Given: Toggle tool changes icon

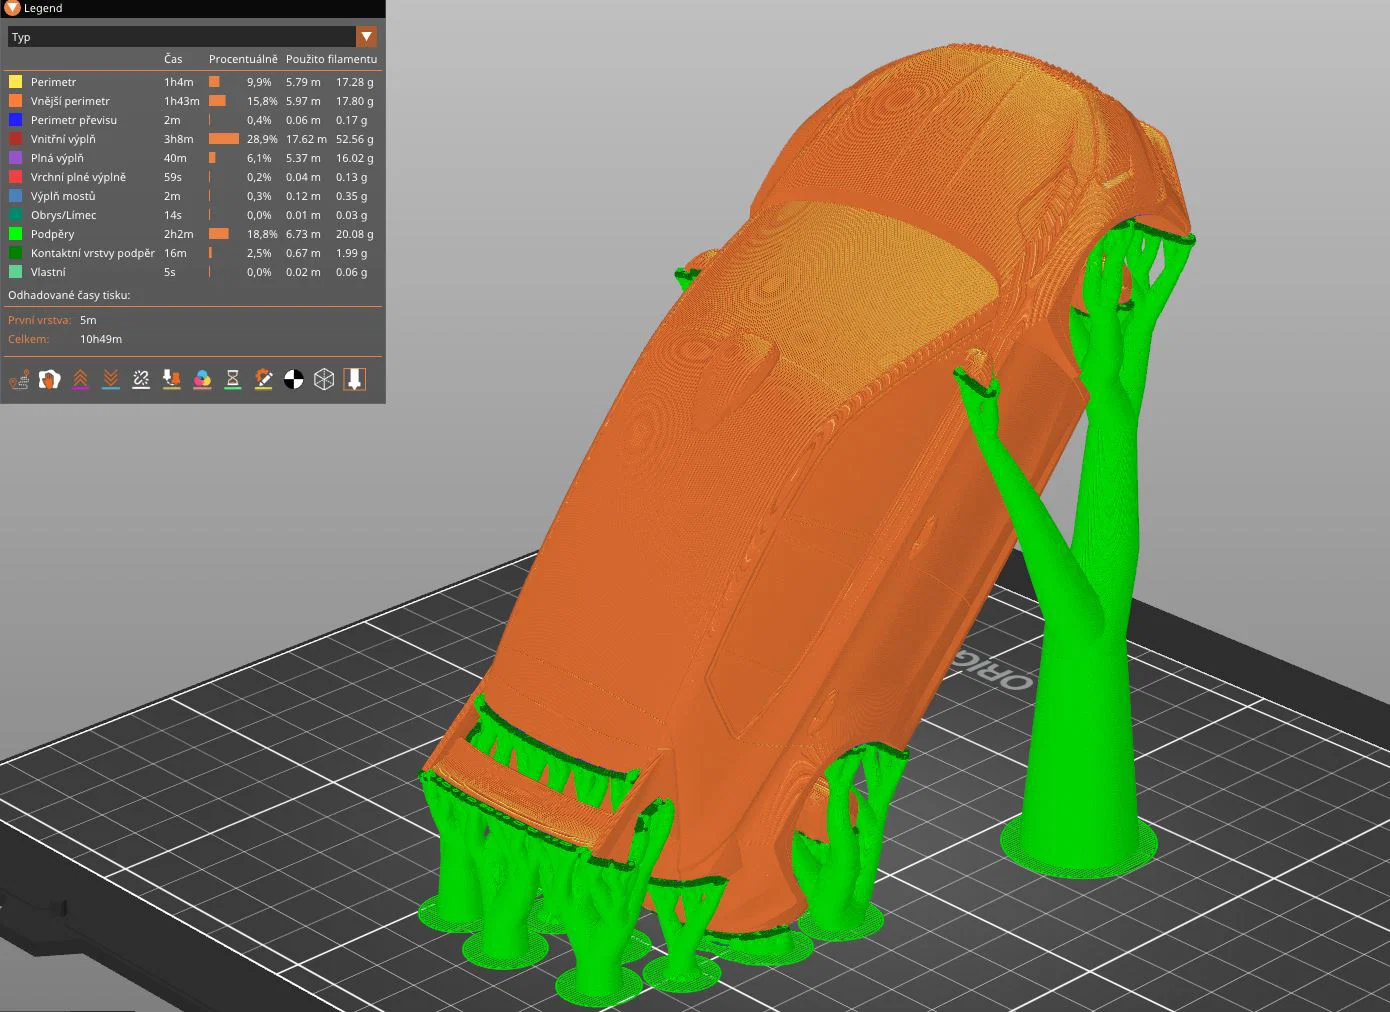Looking at the screenshot, I should (172, 379).
